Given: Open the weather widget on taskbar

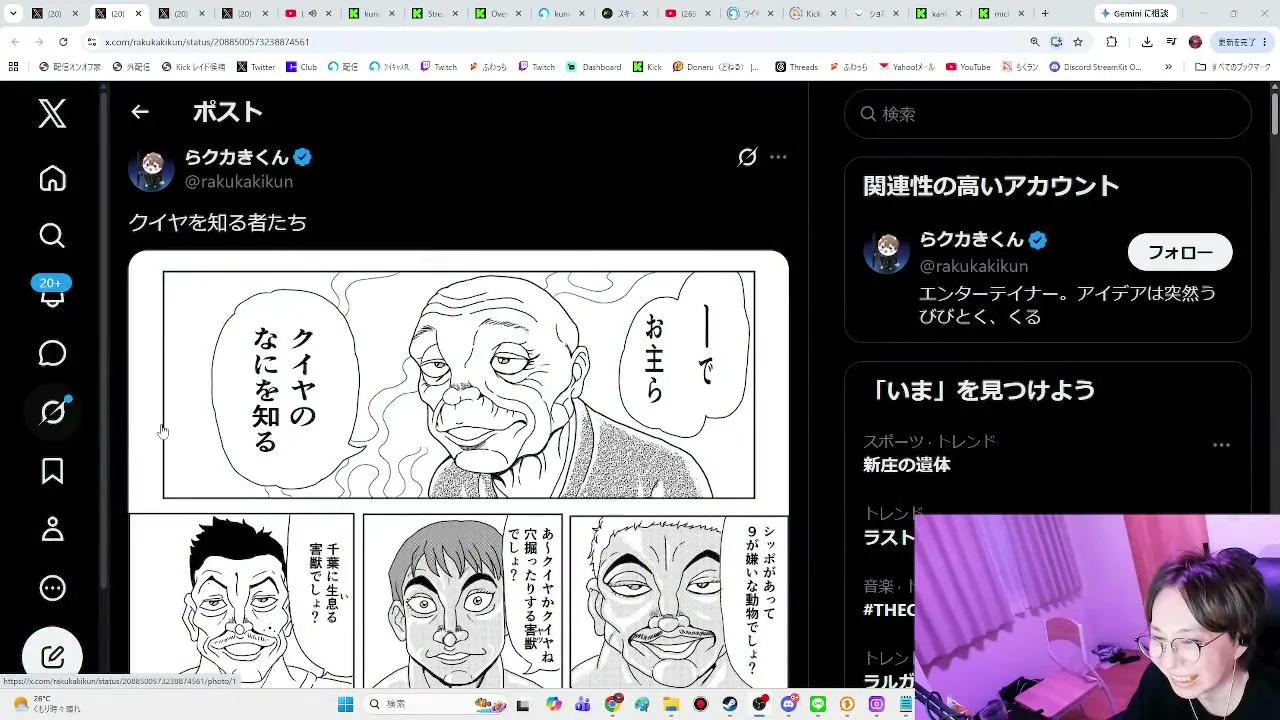Looking at the screenshot, I should click(48, 704).
